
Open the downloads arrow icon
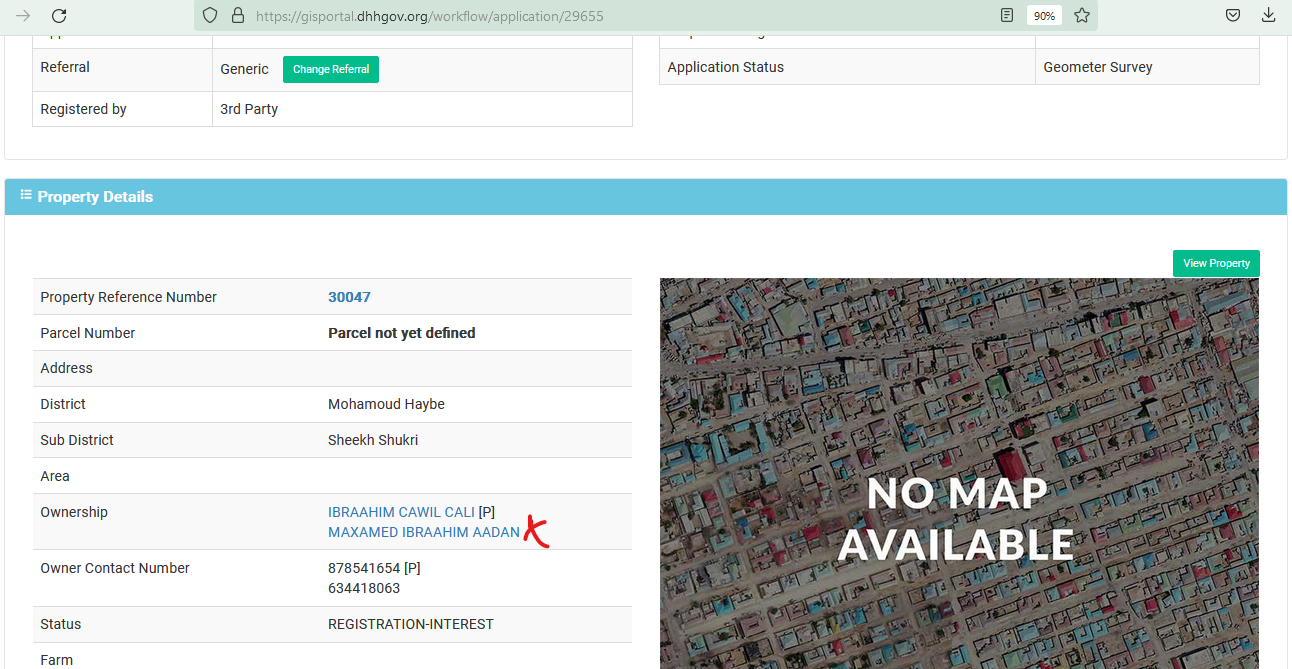pos(1269,16)
